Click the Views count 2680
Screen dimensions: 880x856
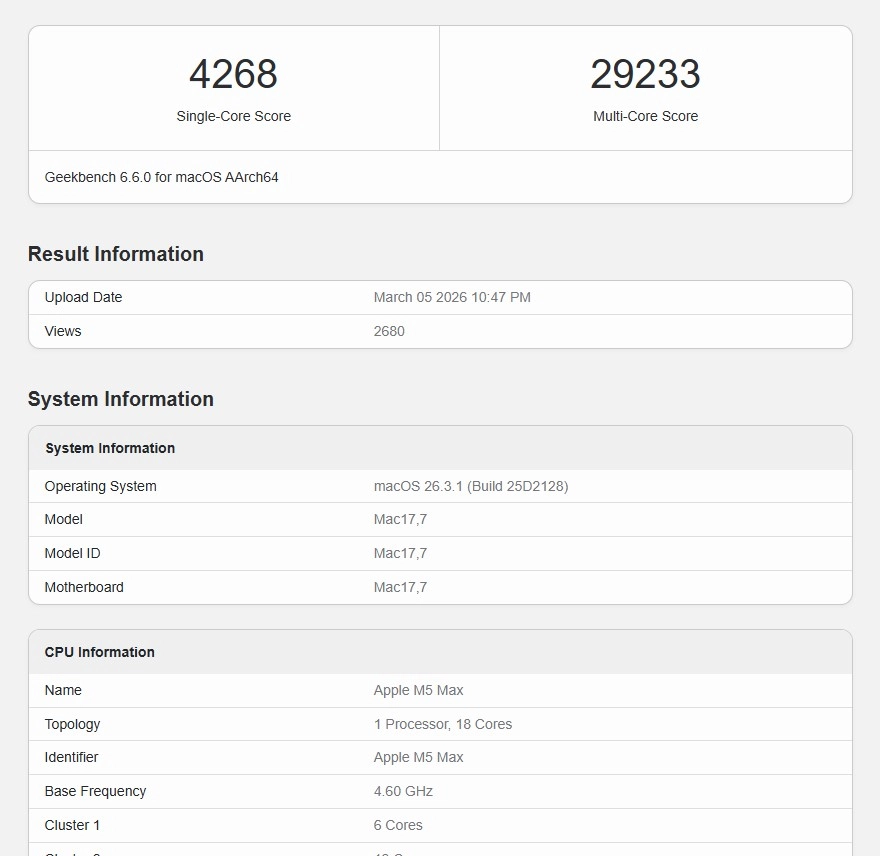click(x=389, y=331)
